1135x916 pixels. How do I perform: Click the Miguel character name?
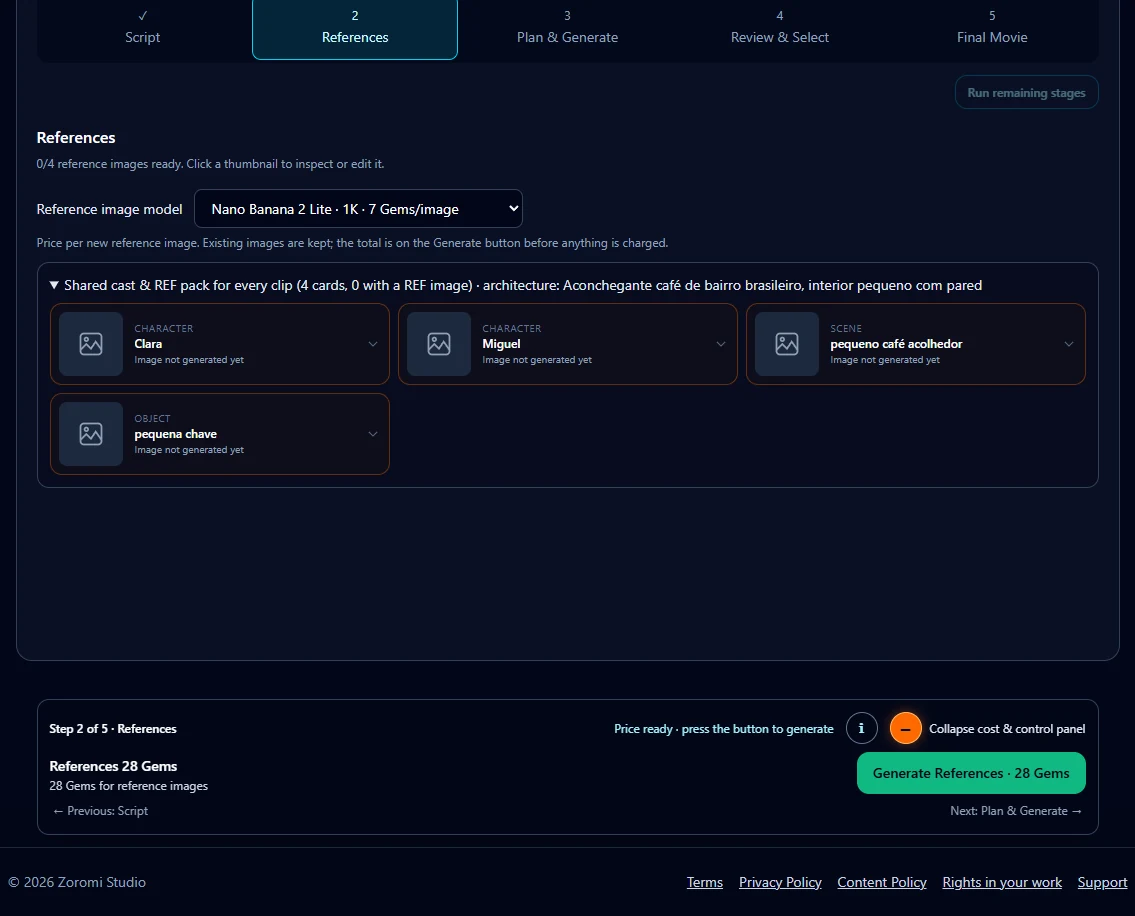pos(502,344)
